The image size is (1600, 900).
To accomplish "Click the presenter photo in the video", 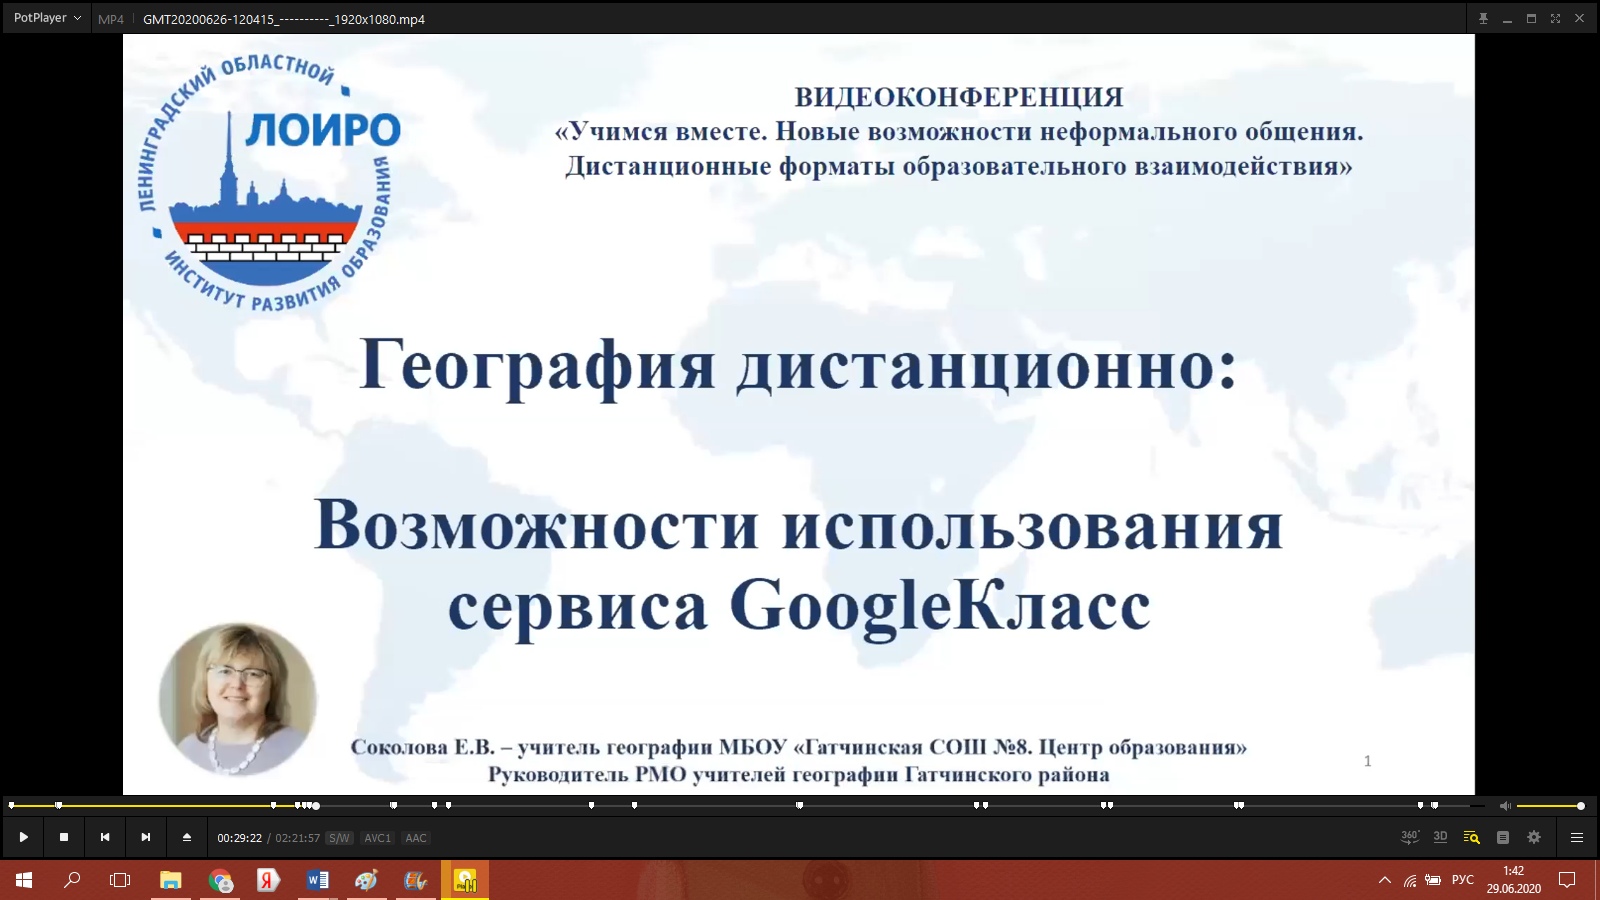I will click(238, 699).
